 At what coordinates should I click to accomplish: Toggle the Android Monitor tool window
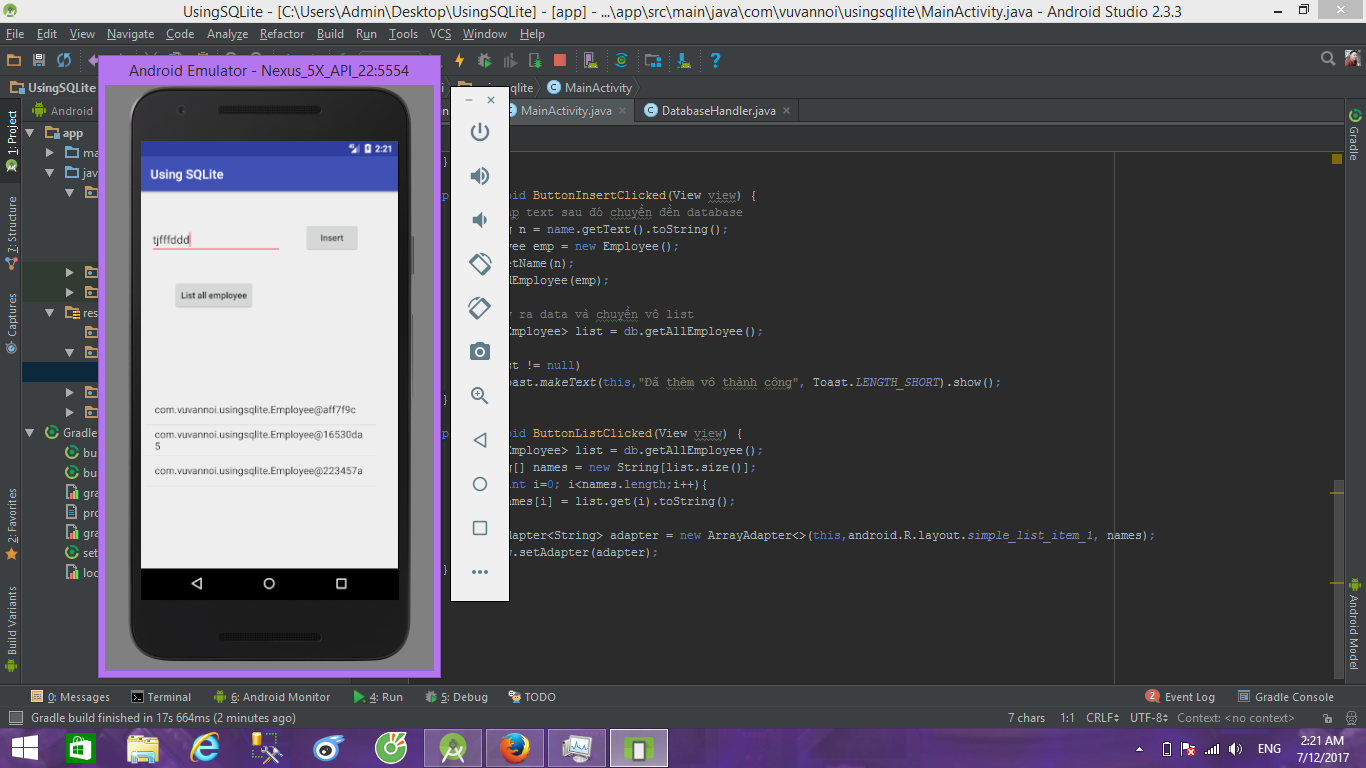(x=272, y=697)
